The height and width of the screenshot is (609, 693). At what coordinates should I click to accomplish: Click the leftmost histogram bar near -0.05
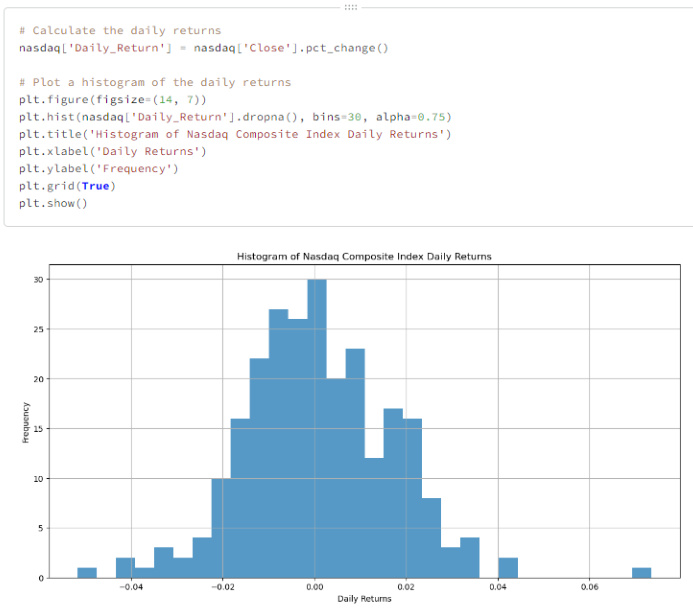[87, 572]
